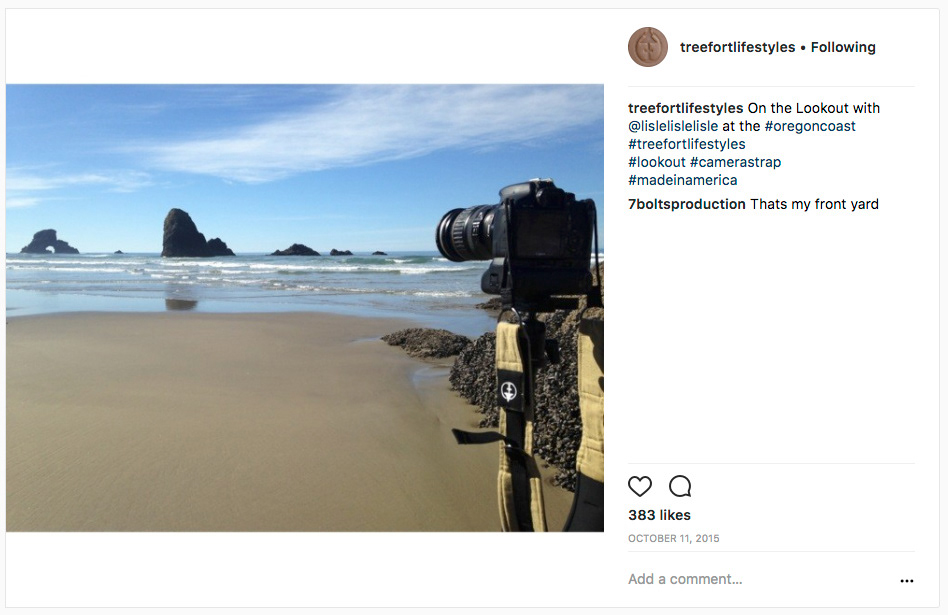
Task: Open comments using the speech bubble icon
Action: (680, 486)
